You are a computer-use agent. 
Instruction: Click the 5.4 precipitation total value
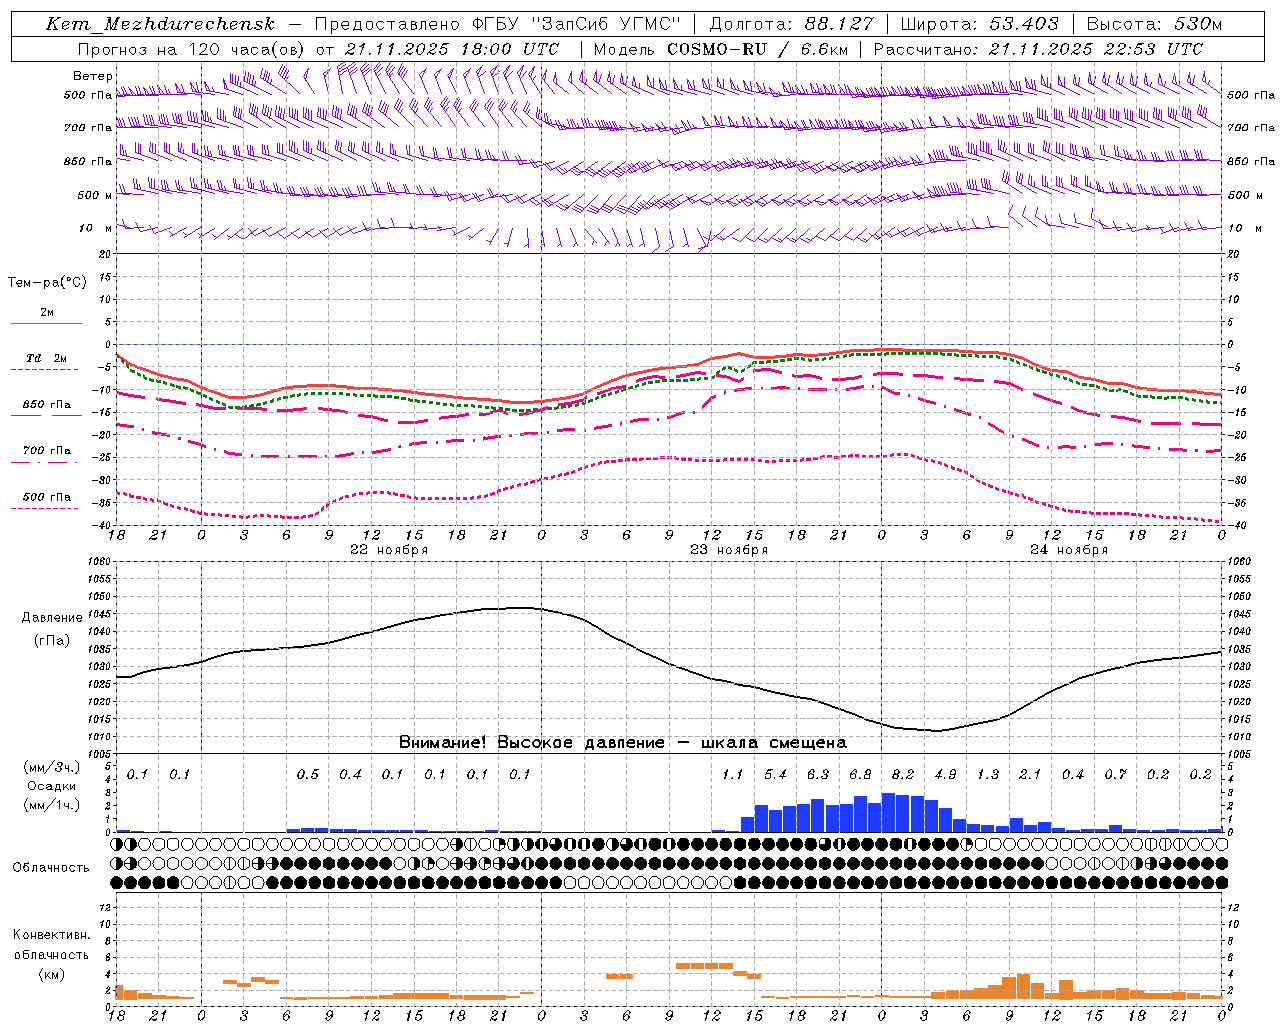pos(775,774)
